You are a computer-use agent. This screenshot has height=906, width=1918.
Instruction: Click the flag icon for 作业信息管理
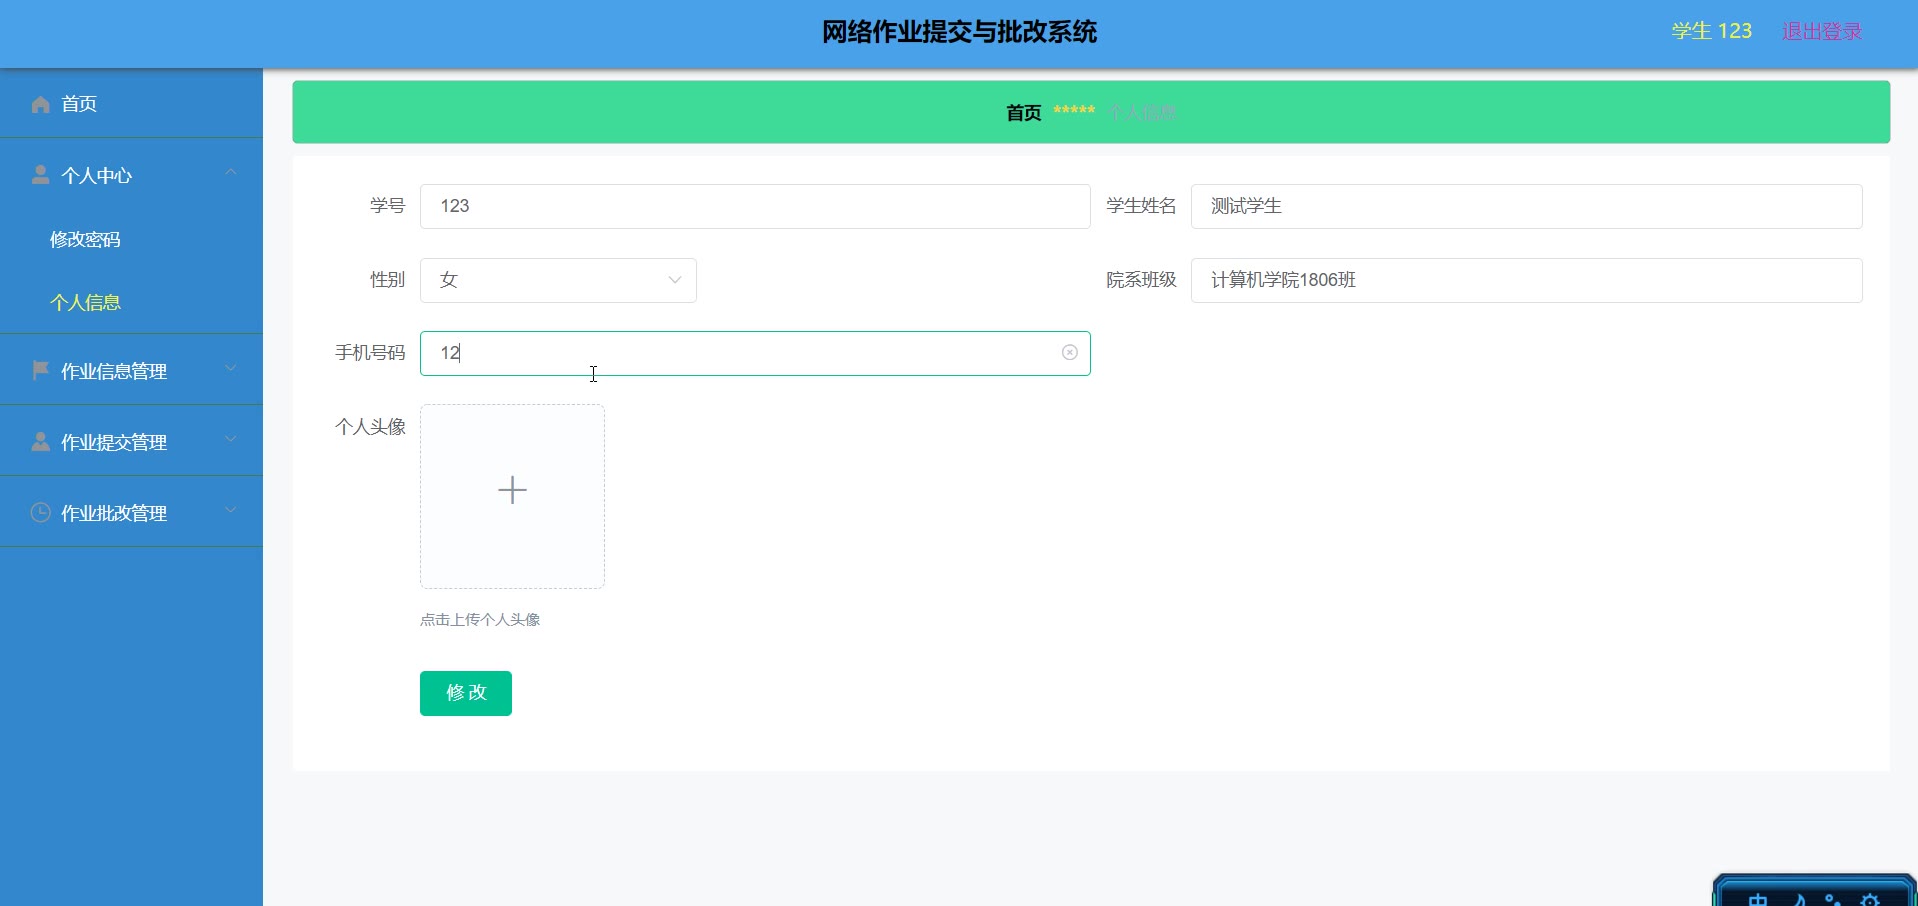tap(41, 371)
